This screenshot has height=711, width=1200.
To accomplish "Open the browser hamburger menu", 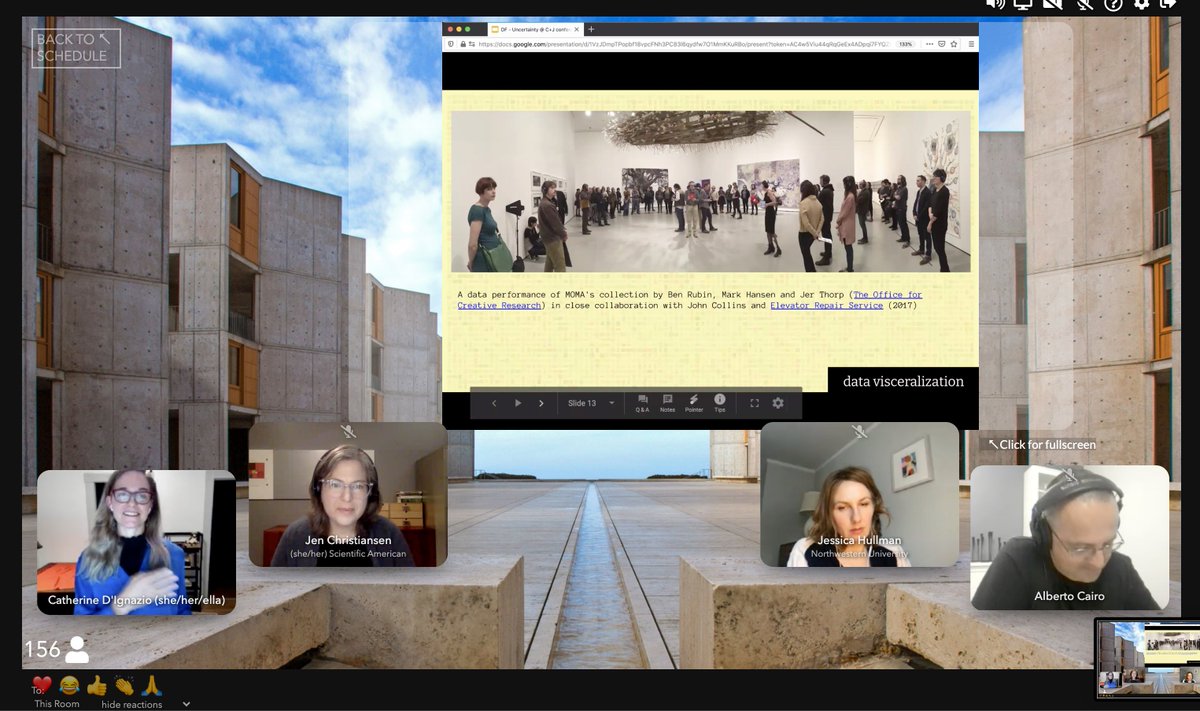I will pos(971,44).
